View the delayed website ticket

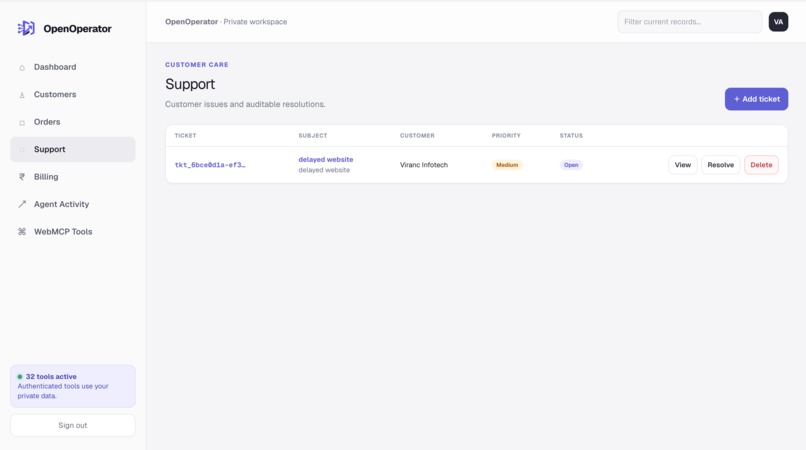pos(683,165)
